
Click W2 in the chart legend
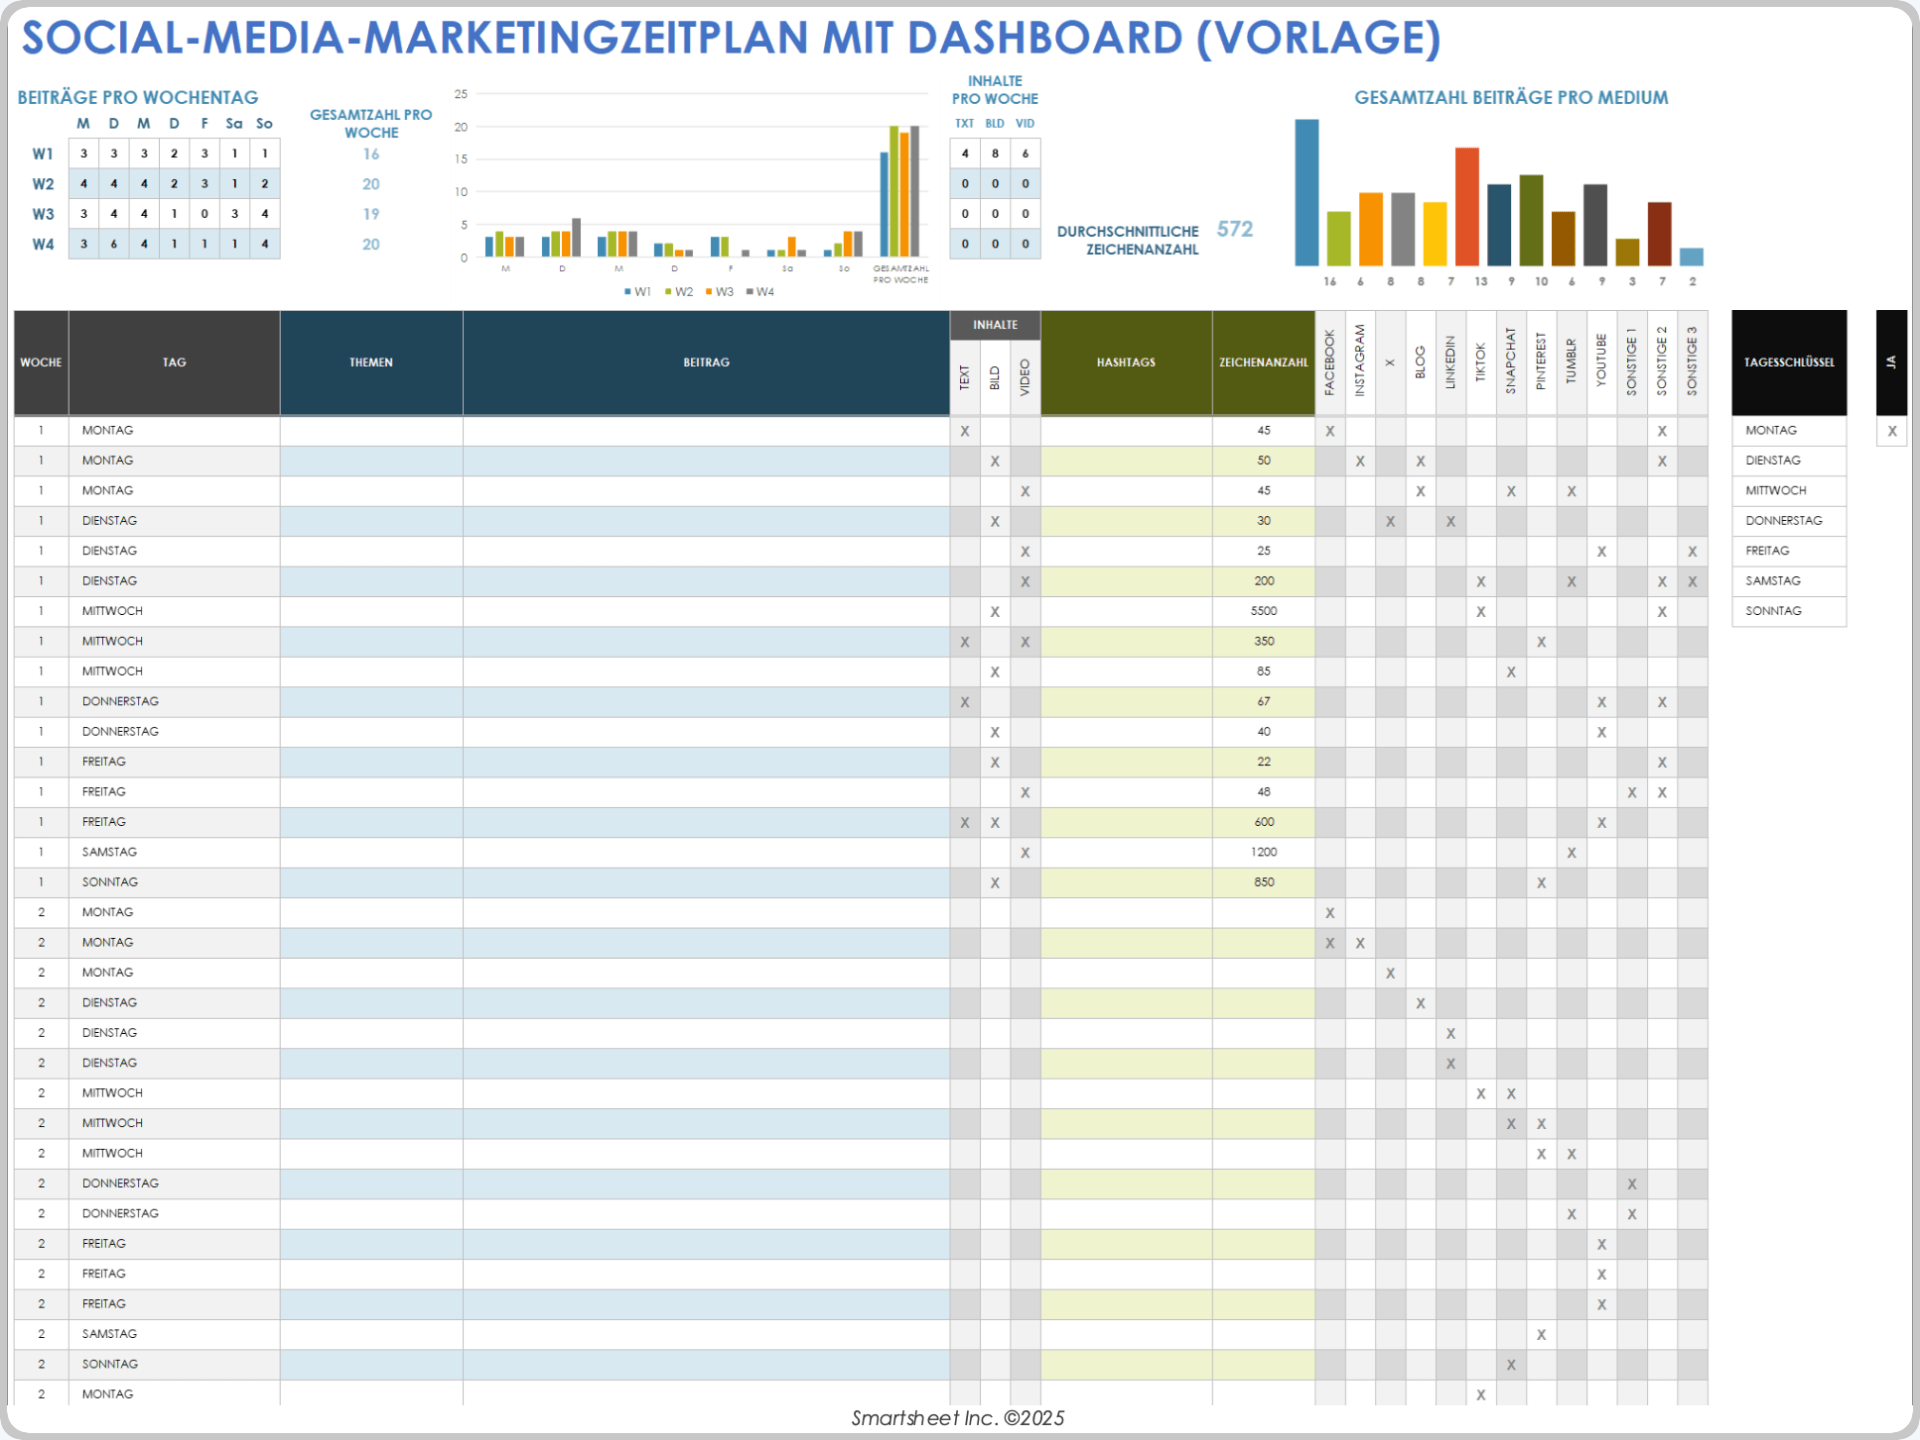(679, 292)
